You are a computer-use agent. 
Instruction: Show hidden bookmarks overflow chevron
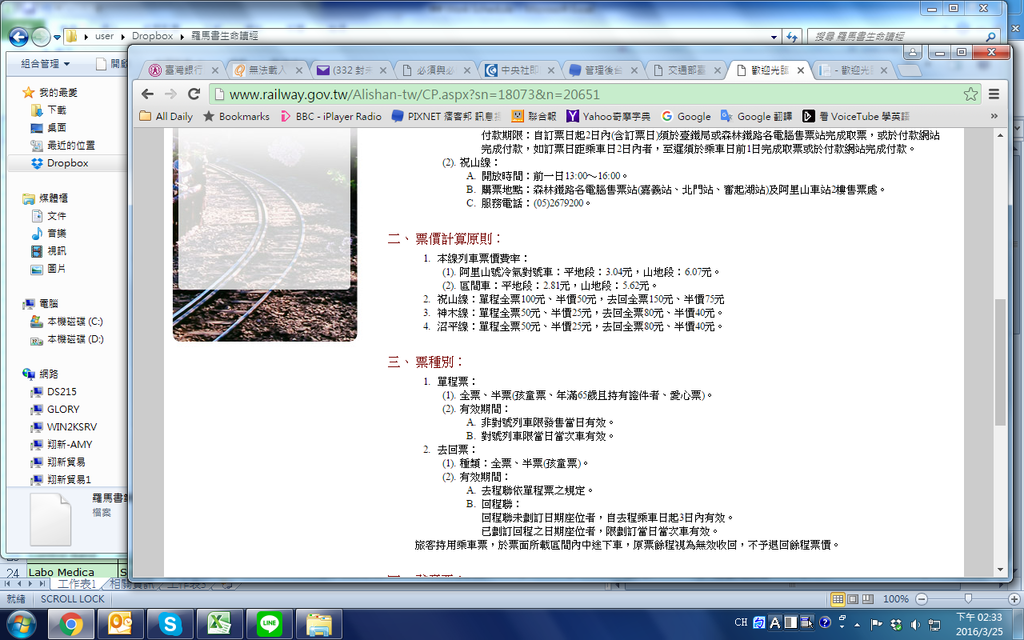pos(994,116)
